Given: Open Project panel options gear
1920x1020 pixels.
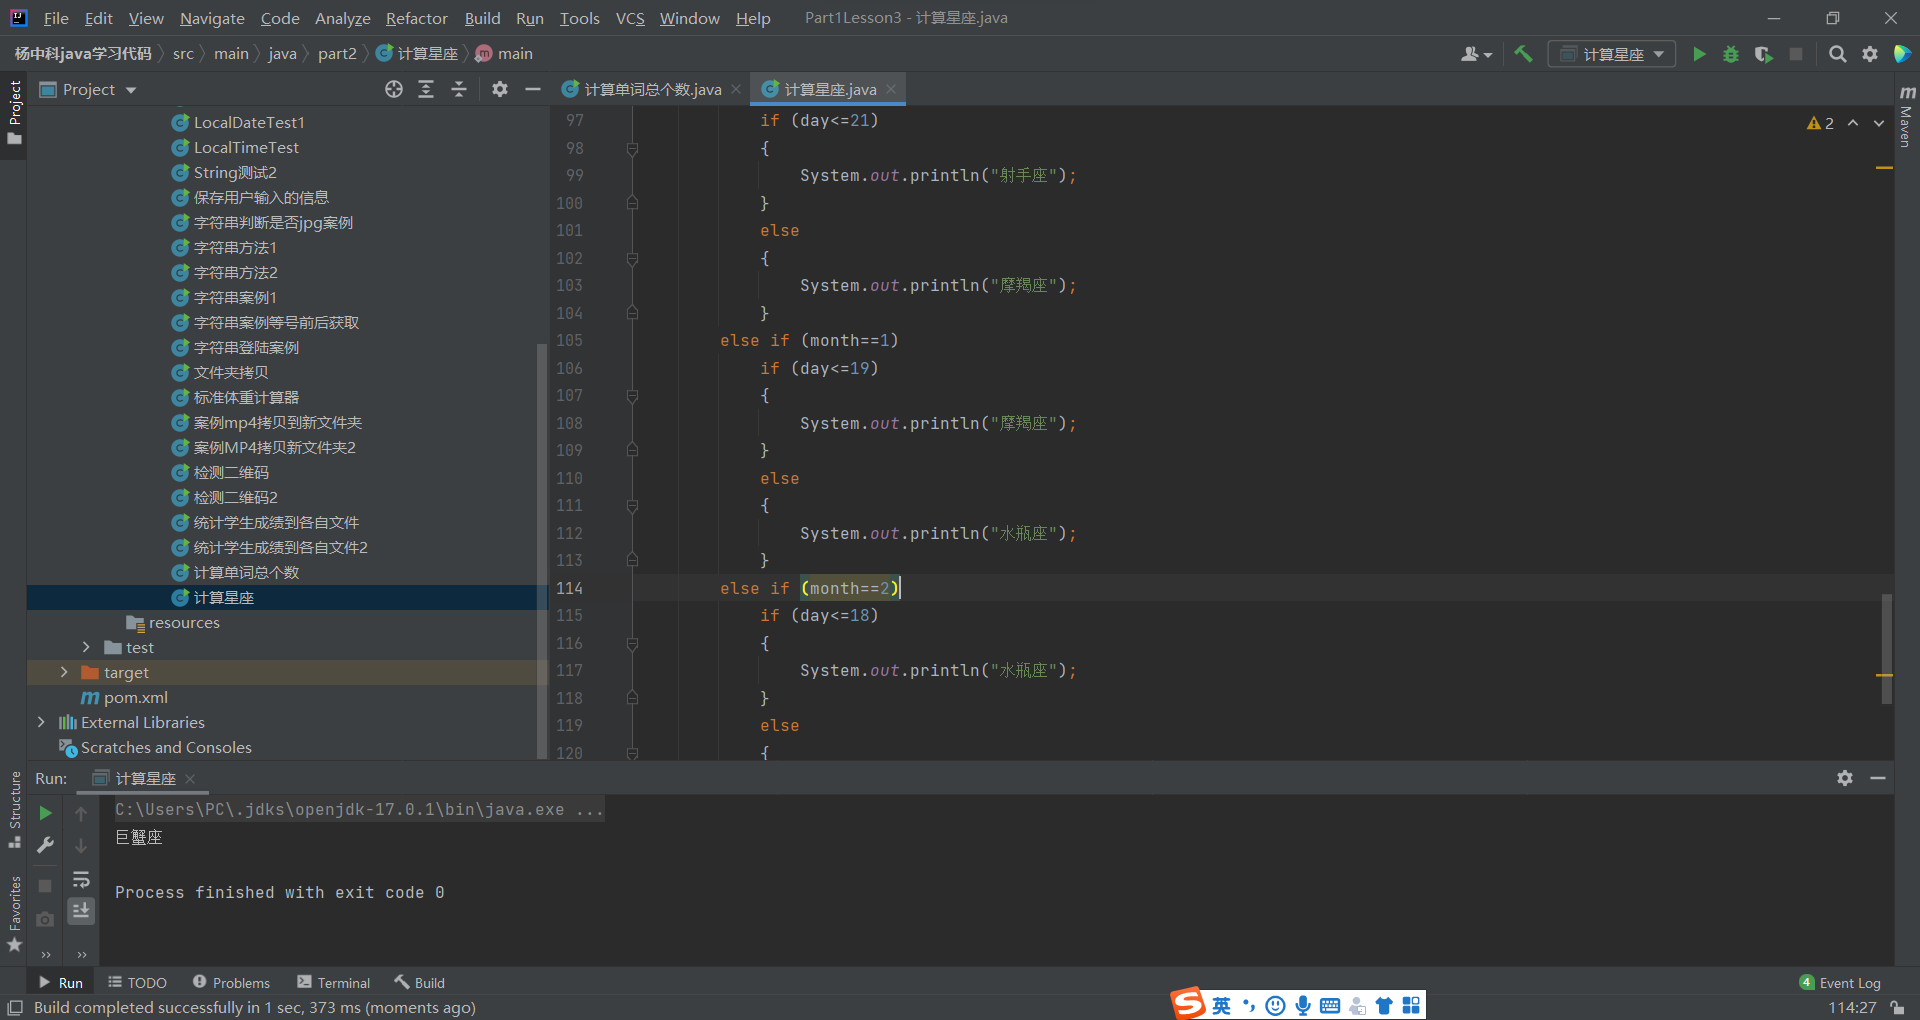Looking at the screenshot, I should [x=500, y=90].
